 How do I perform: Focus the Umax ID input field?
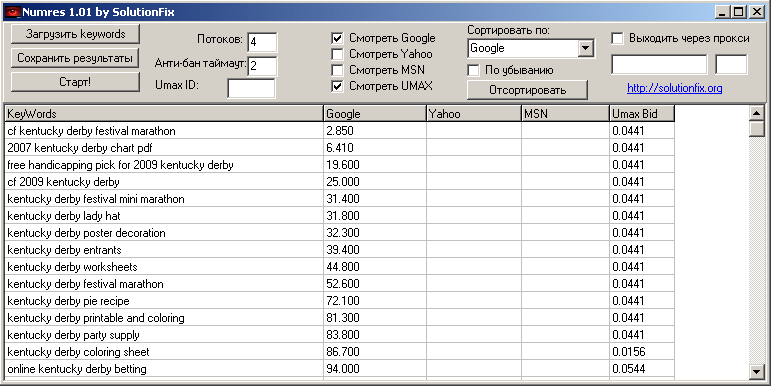pyautogui.click(x=251, y=89)
